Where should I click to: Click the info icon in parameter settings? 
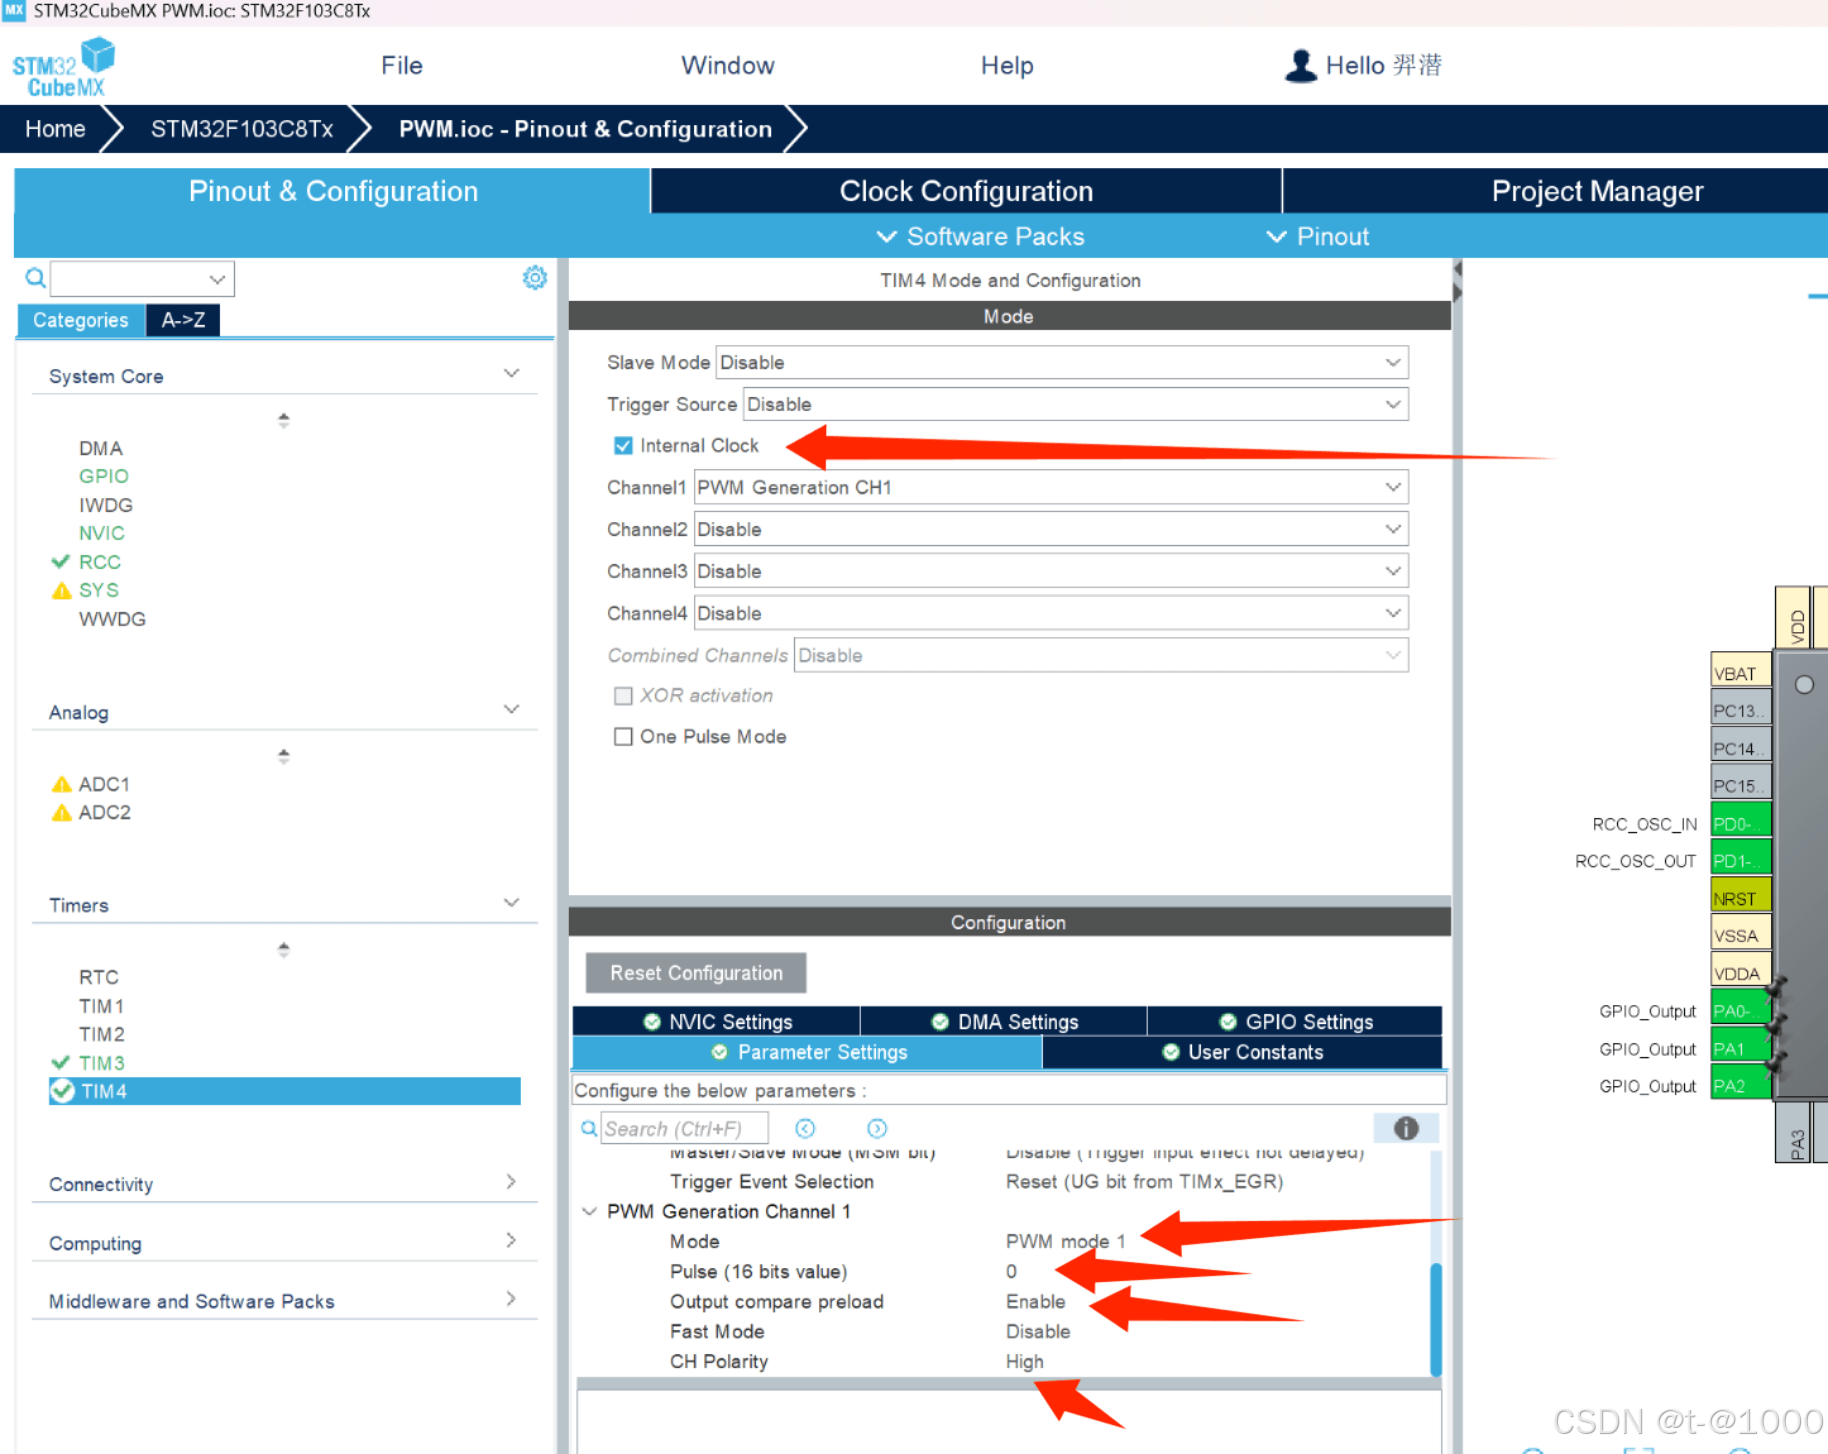(1406, 1128)
